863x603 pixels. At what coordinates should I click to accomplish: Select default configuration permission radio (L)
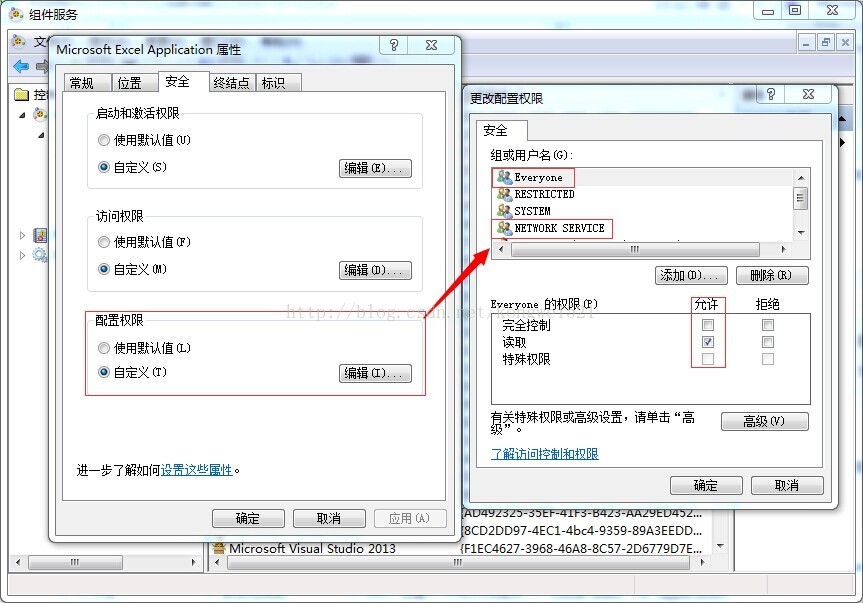click(x=103, y=348)
